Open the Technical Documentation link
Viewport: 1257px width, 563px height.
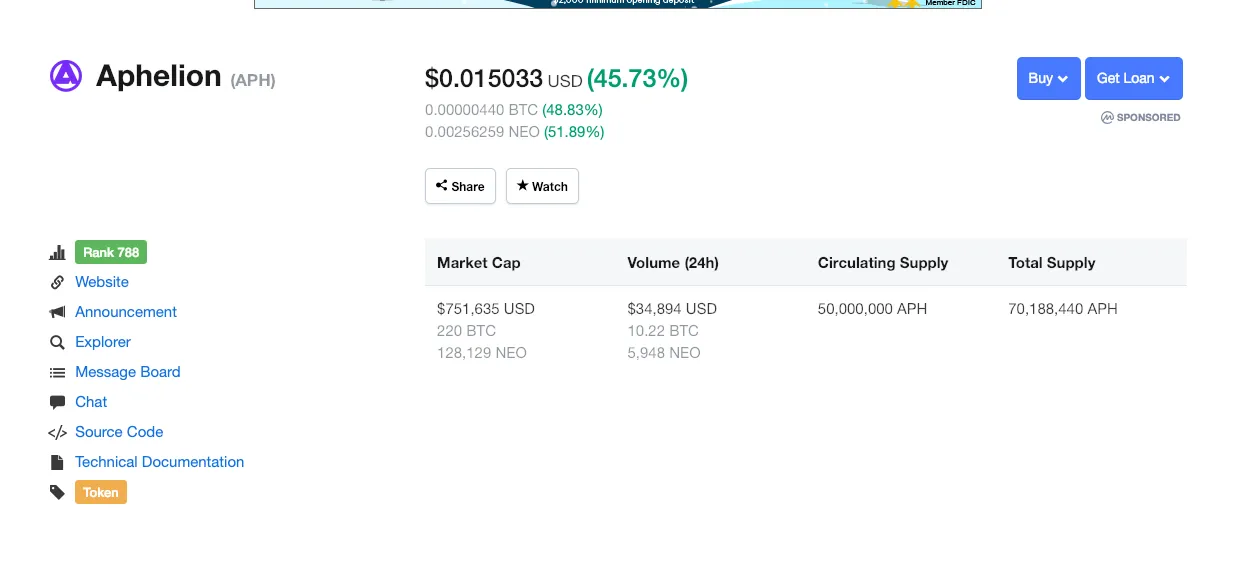pyautogui.click(x=160, y=462)
